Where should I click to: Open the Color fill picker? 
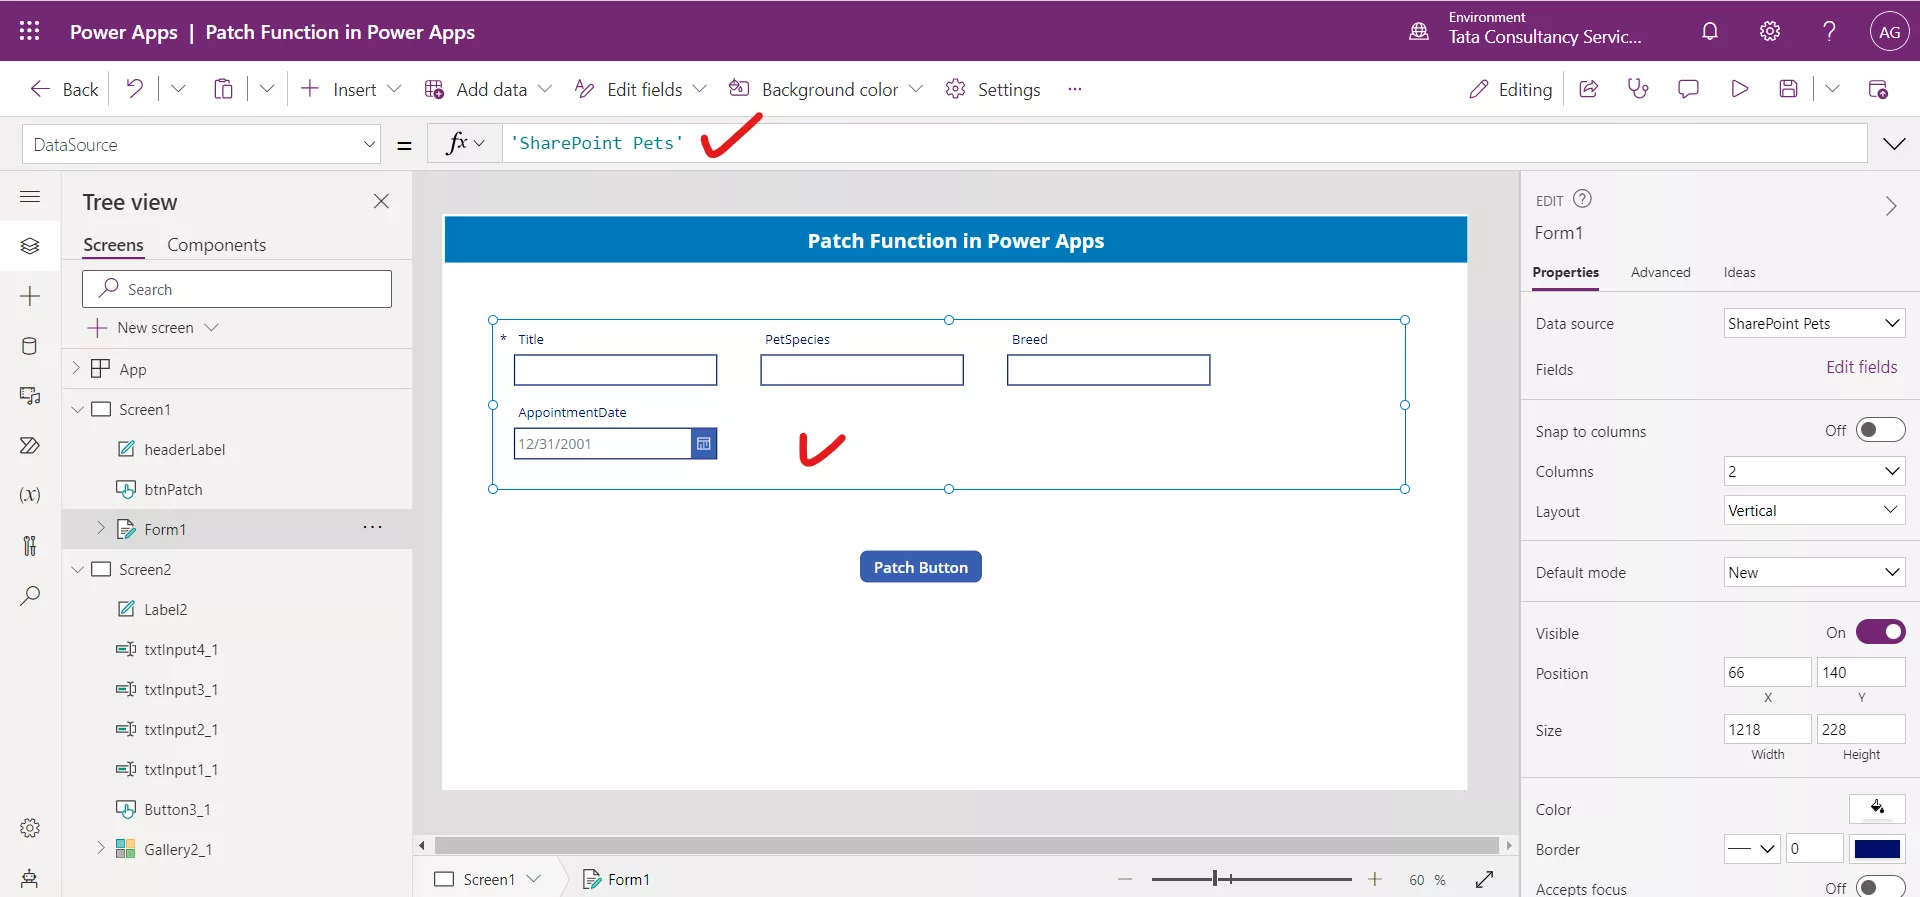[1877, 808]
